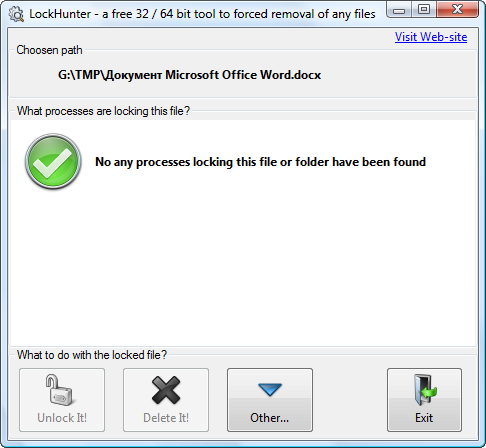Viewport: 486px width, 448px height.
Task: Click the "No any processes locking" message
Action: 260,162
